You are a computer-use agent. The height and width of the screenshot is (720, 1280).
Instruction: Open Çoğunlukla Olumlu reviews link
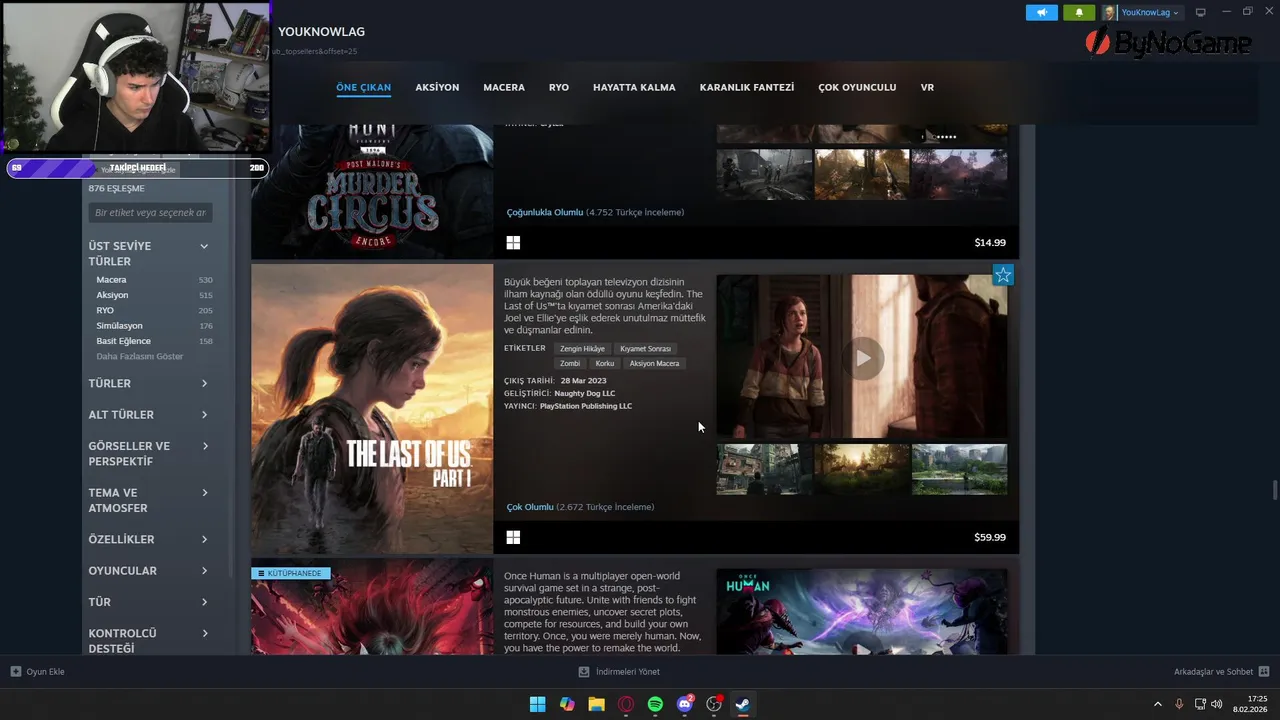(545, 212)
